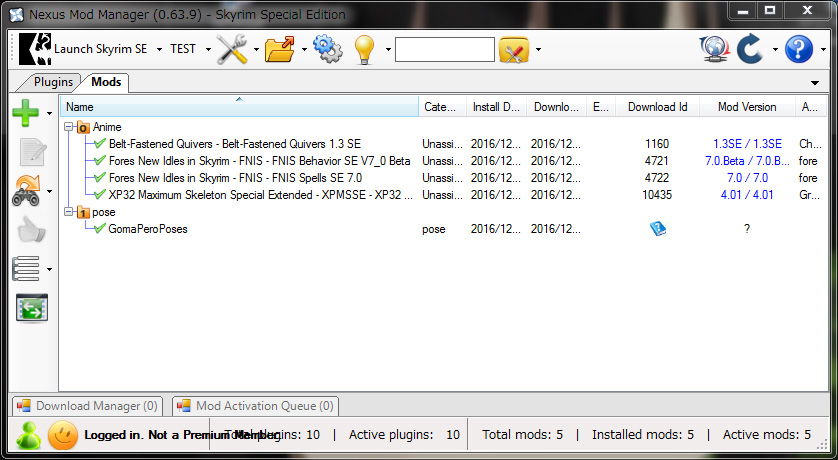Screen dimensions: 838x460
Task: Open the folder with arrow icon
Action: click(x=280, y=49)
